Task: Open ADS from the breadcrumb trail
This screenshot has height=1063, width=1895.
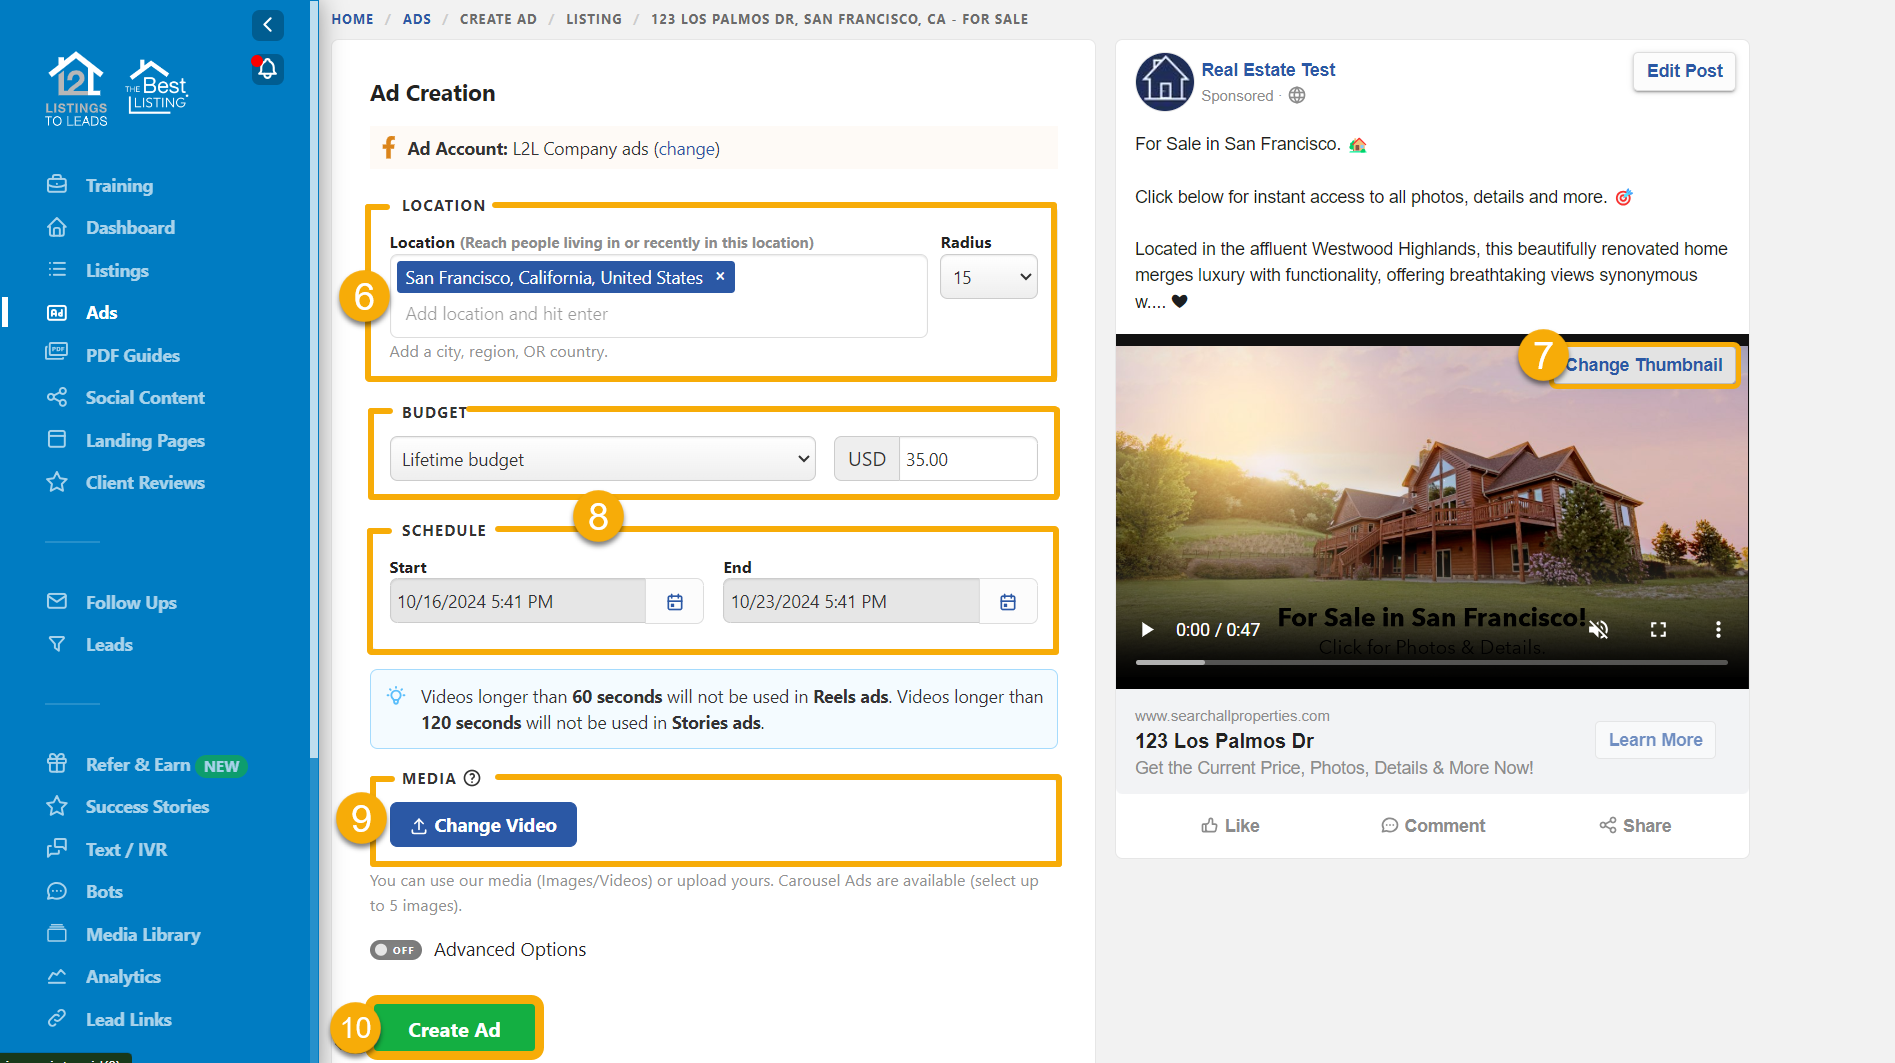Action: [x=417, y=18]
